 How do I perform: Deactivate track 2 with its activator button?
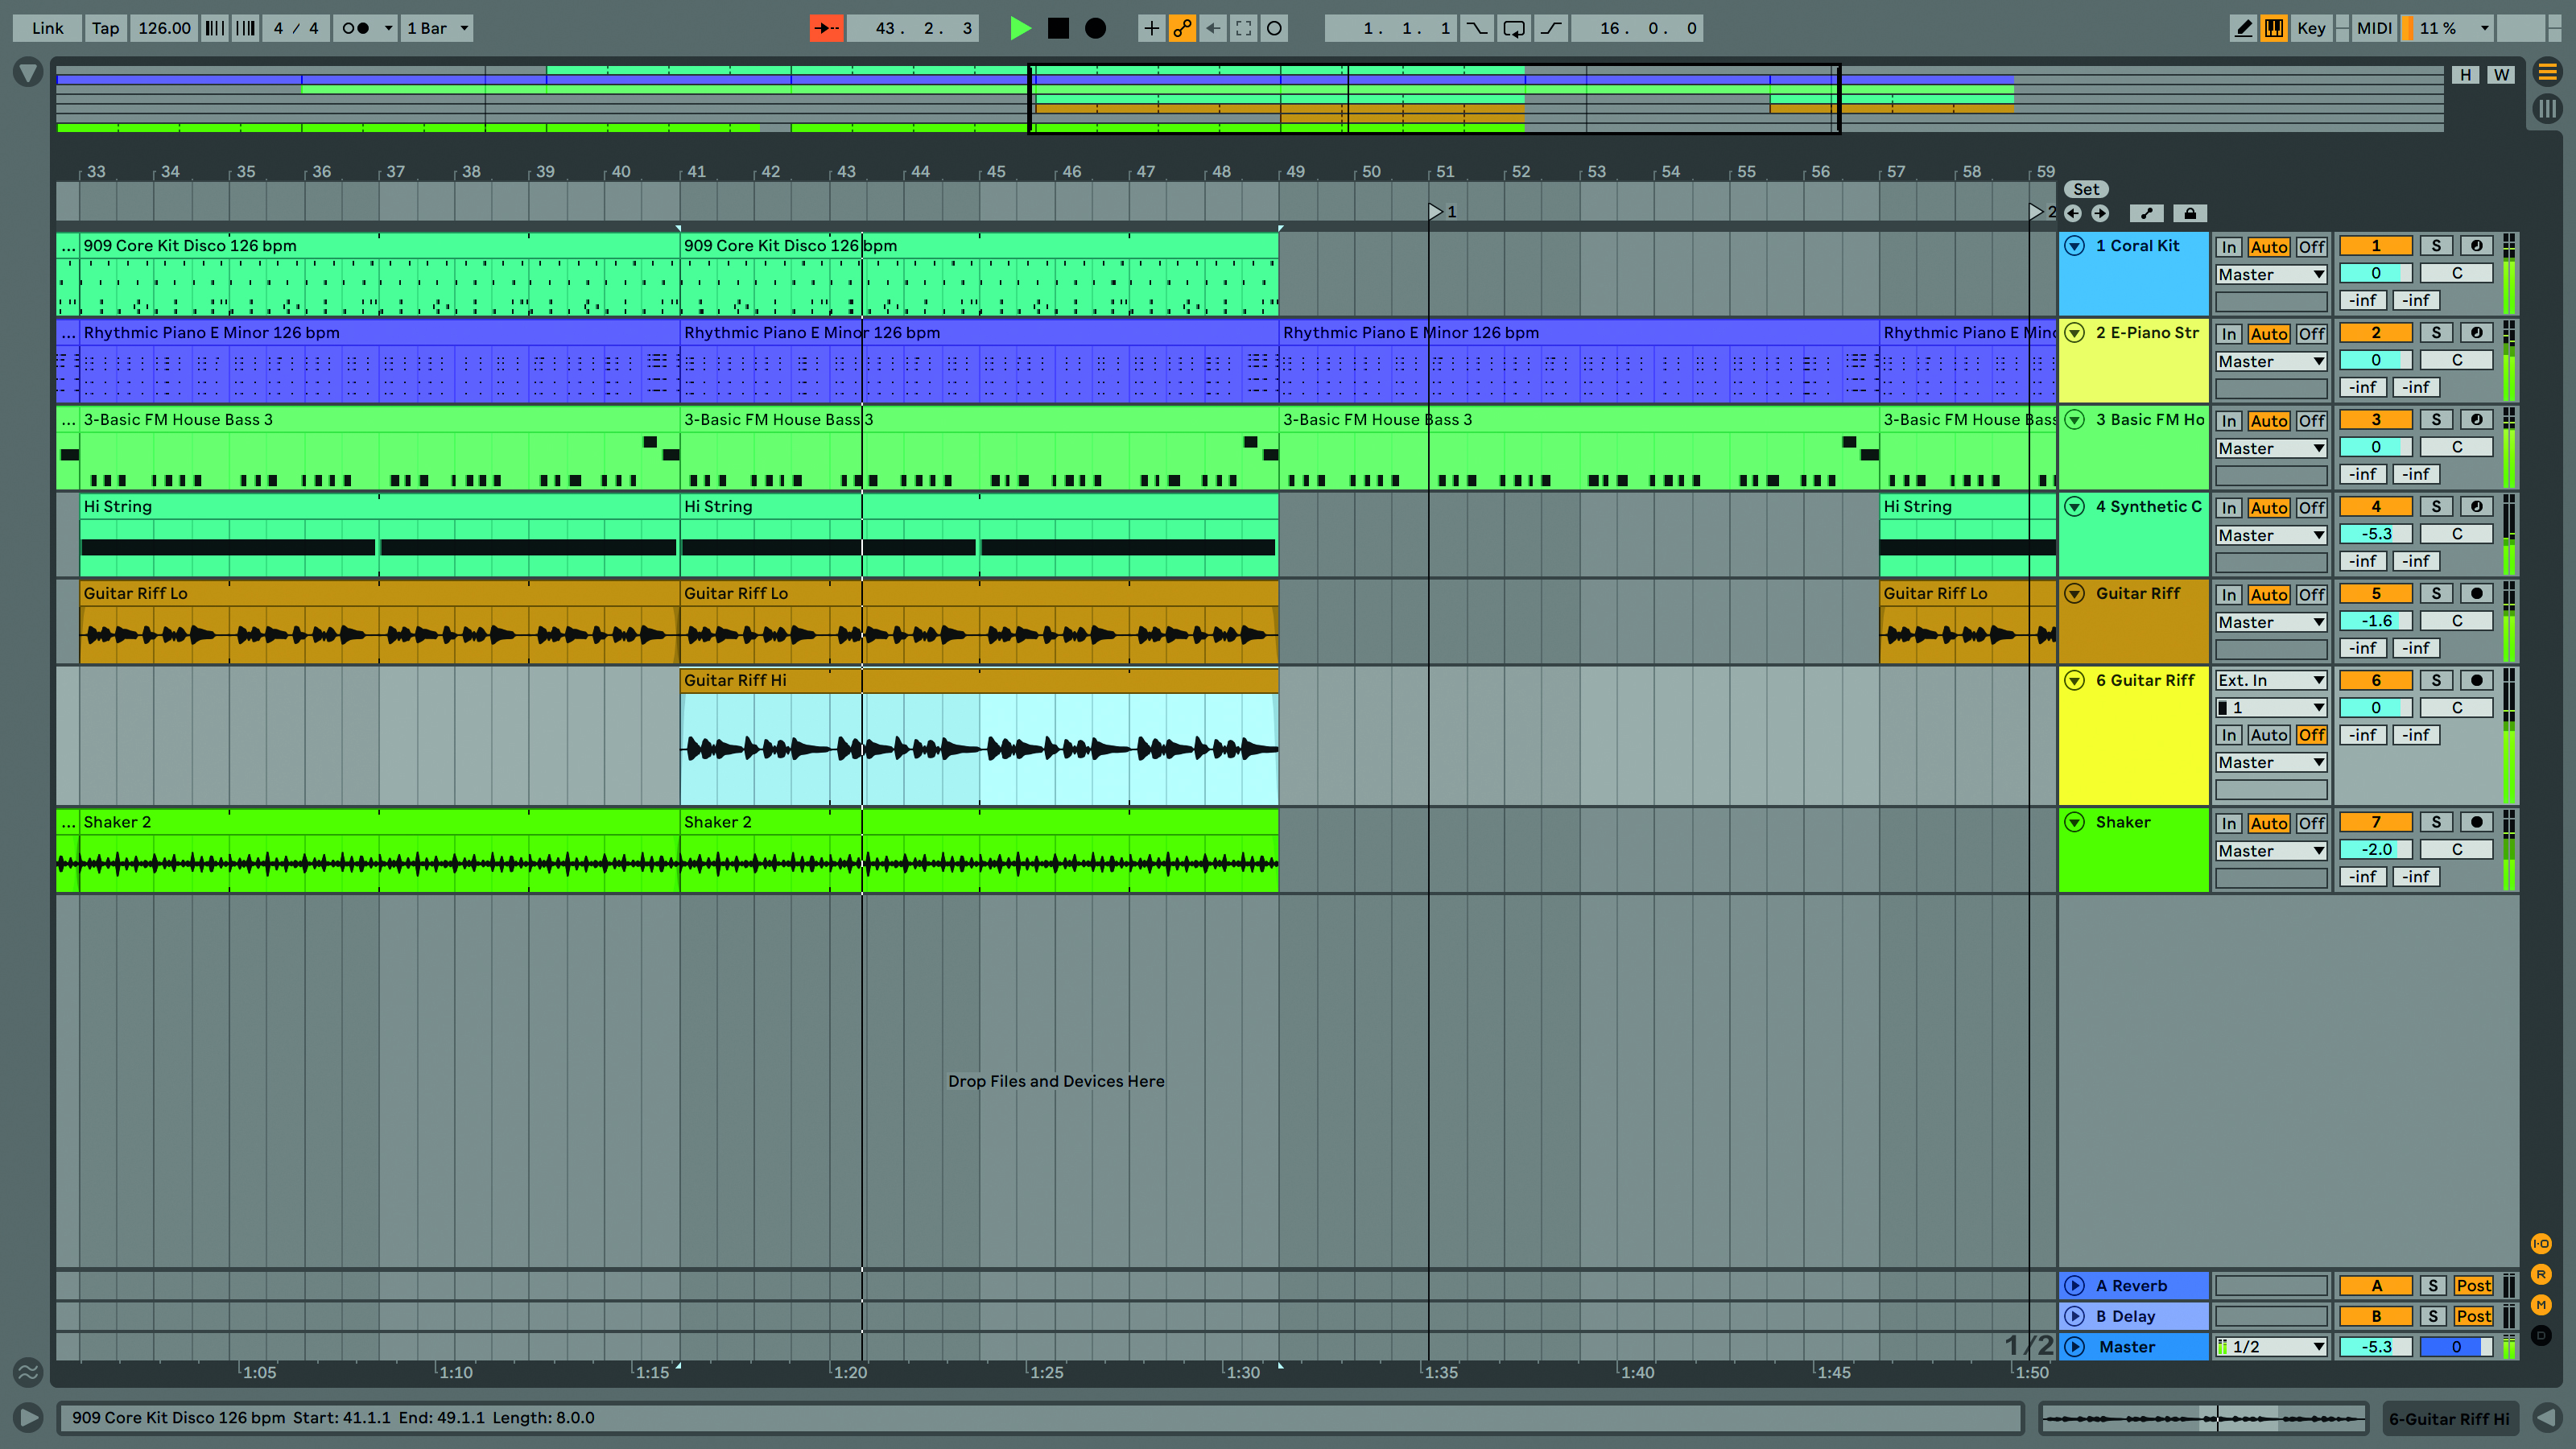pyautogui.click(x=2376, y=333)
